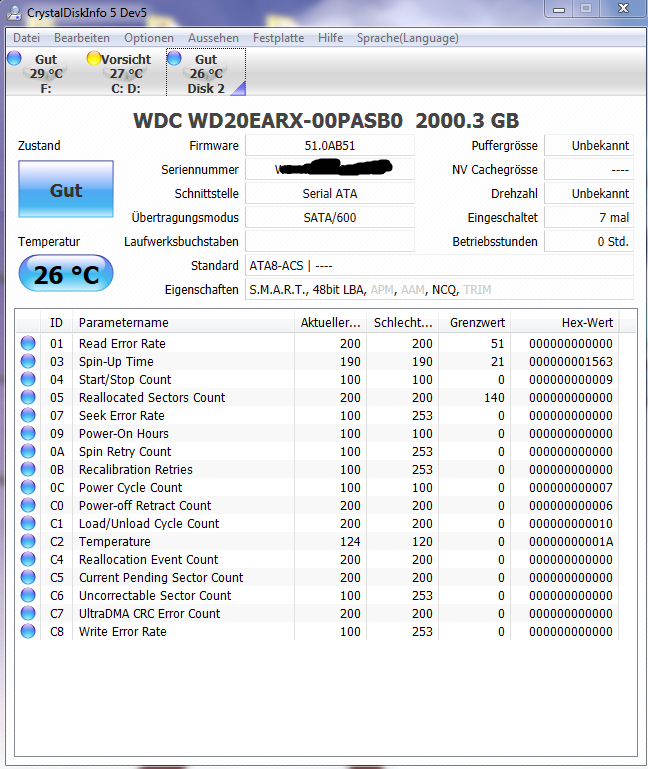The image size is (648, 769).
Task: Open the Hilfe menu
Action: 330,38
